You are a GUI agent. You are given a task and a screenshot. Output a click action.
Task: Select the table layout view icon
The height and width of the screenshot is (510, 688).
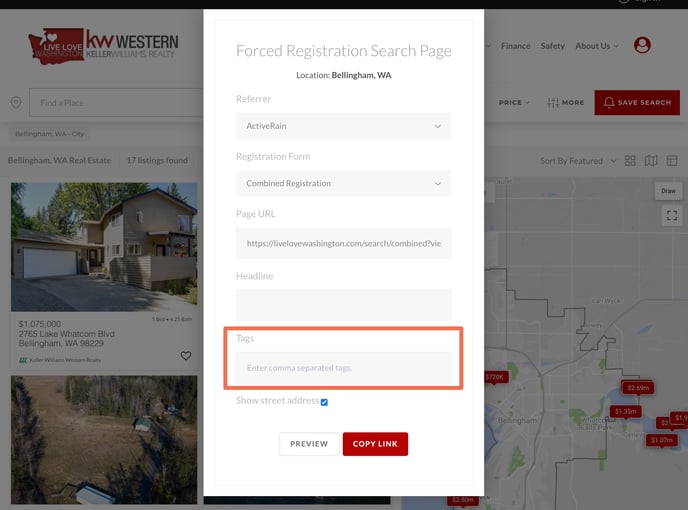[672, 161]
